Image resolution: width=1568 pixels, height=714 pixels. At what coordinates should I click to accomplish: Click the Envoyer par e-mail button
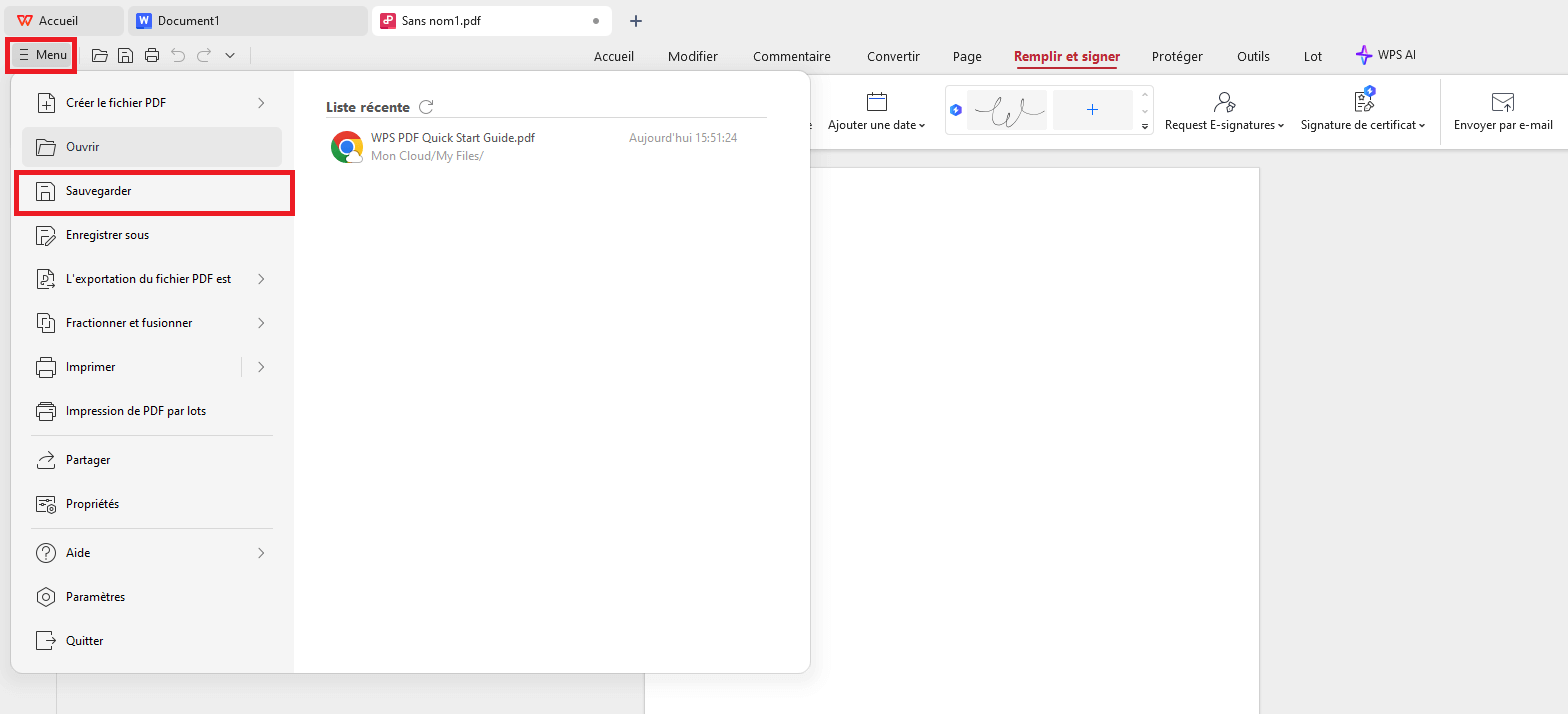click(x=1503, y=111)
